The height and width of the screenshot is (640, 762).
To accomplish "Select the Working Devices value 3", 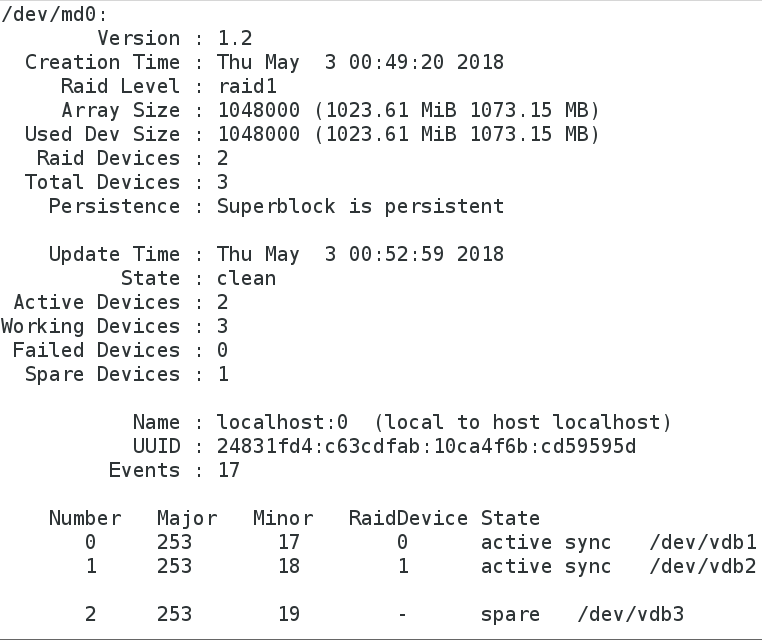I will [x=223, y=326].
